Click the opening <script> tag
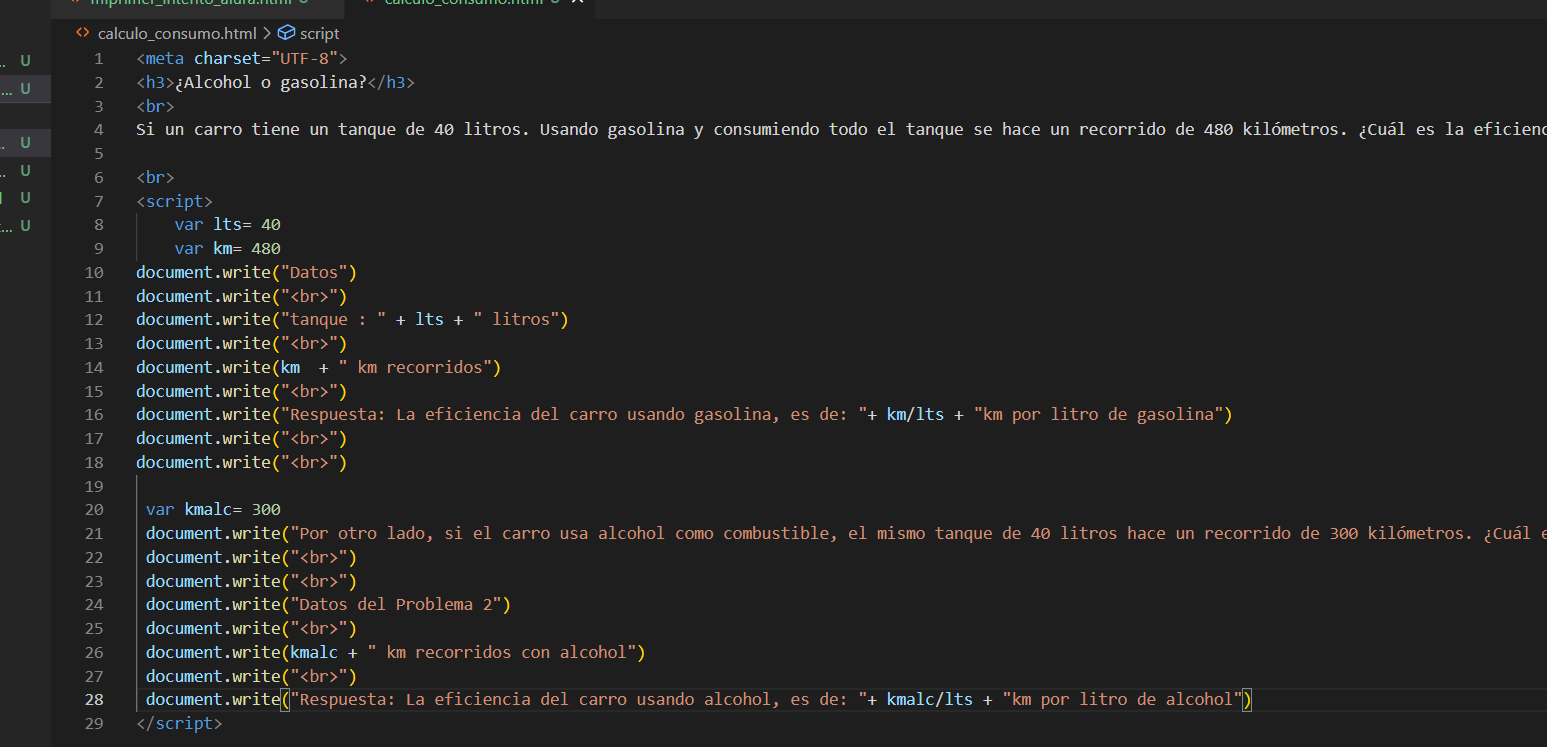 pos(174,201)
